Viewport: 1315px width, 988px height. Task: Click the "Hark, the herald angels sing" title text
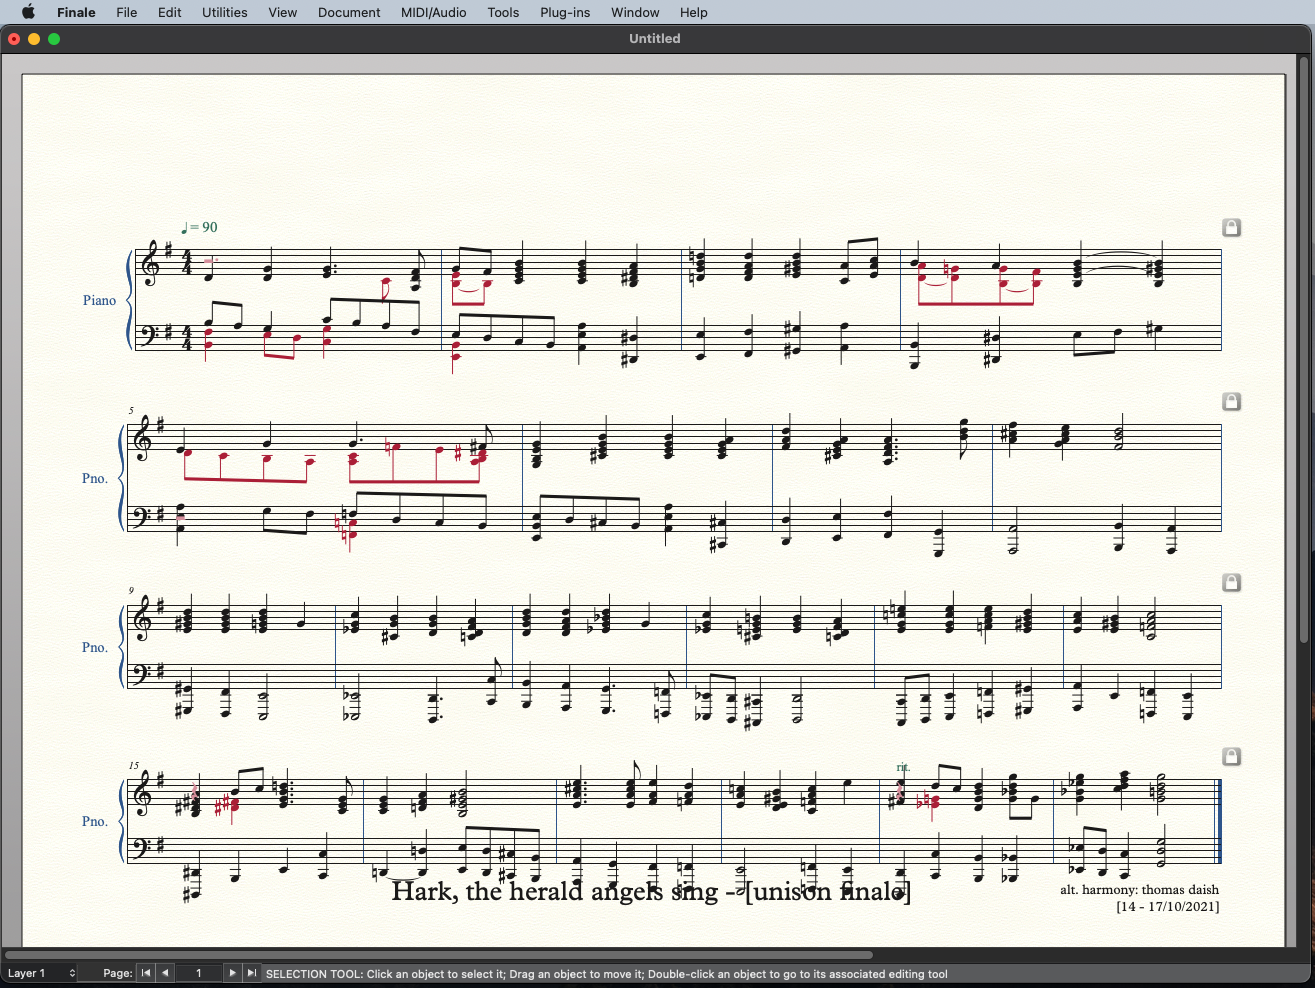click(x=650, y=891)
